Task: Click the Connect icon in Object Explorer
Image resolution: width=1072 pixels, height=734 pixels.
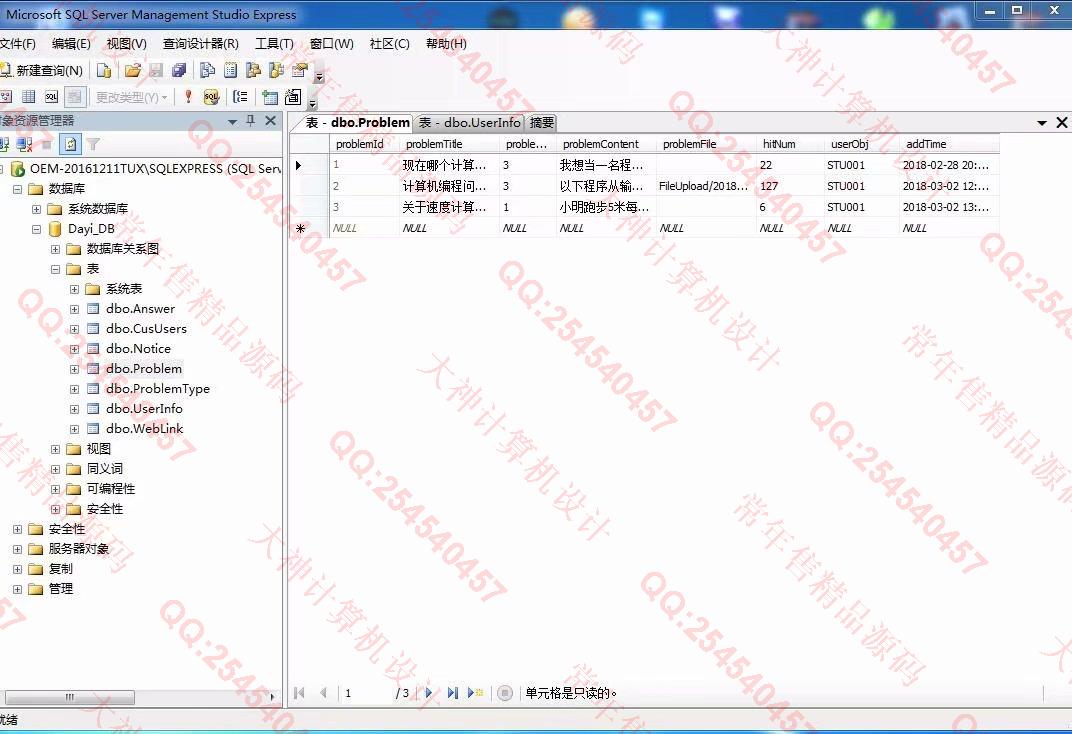Action: pos(5,144)
